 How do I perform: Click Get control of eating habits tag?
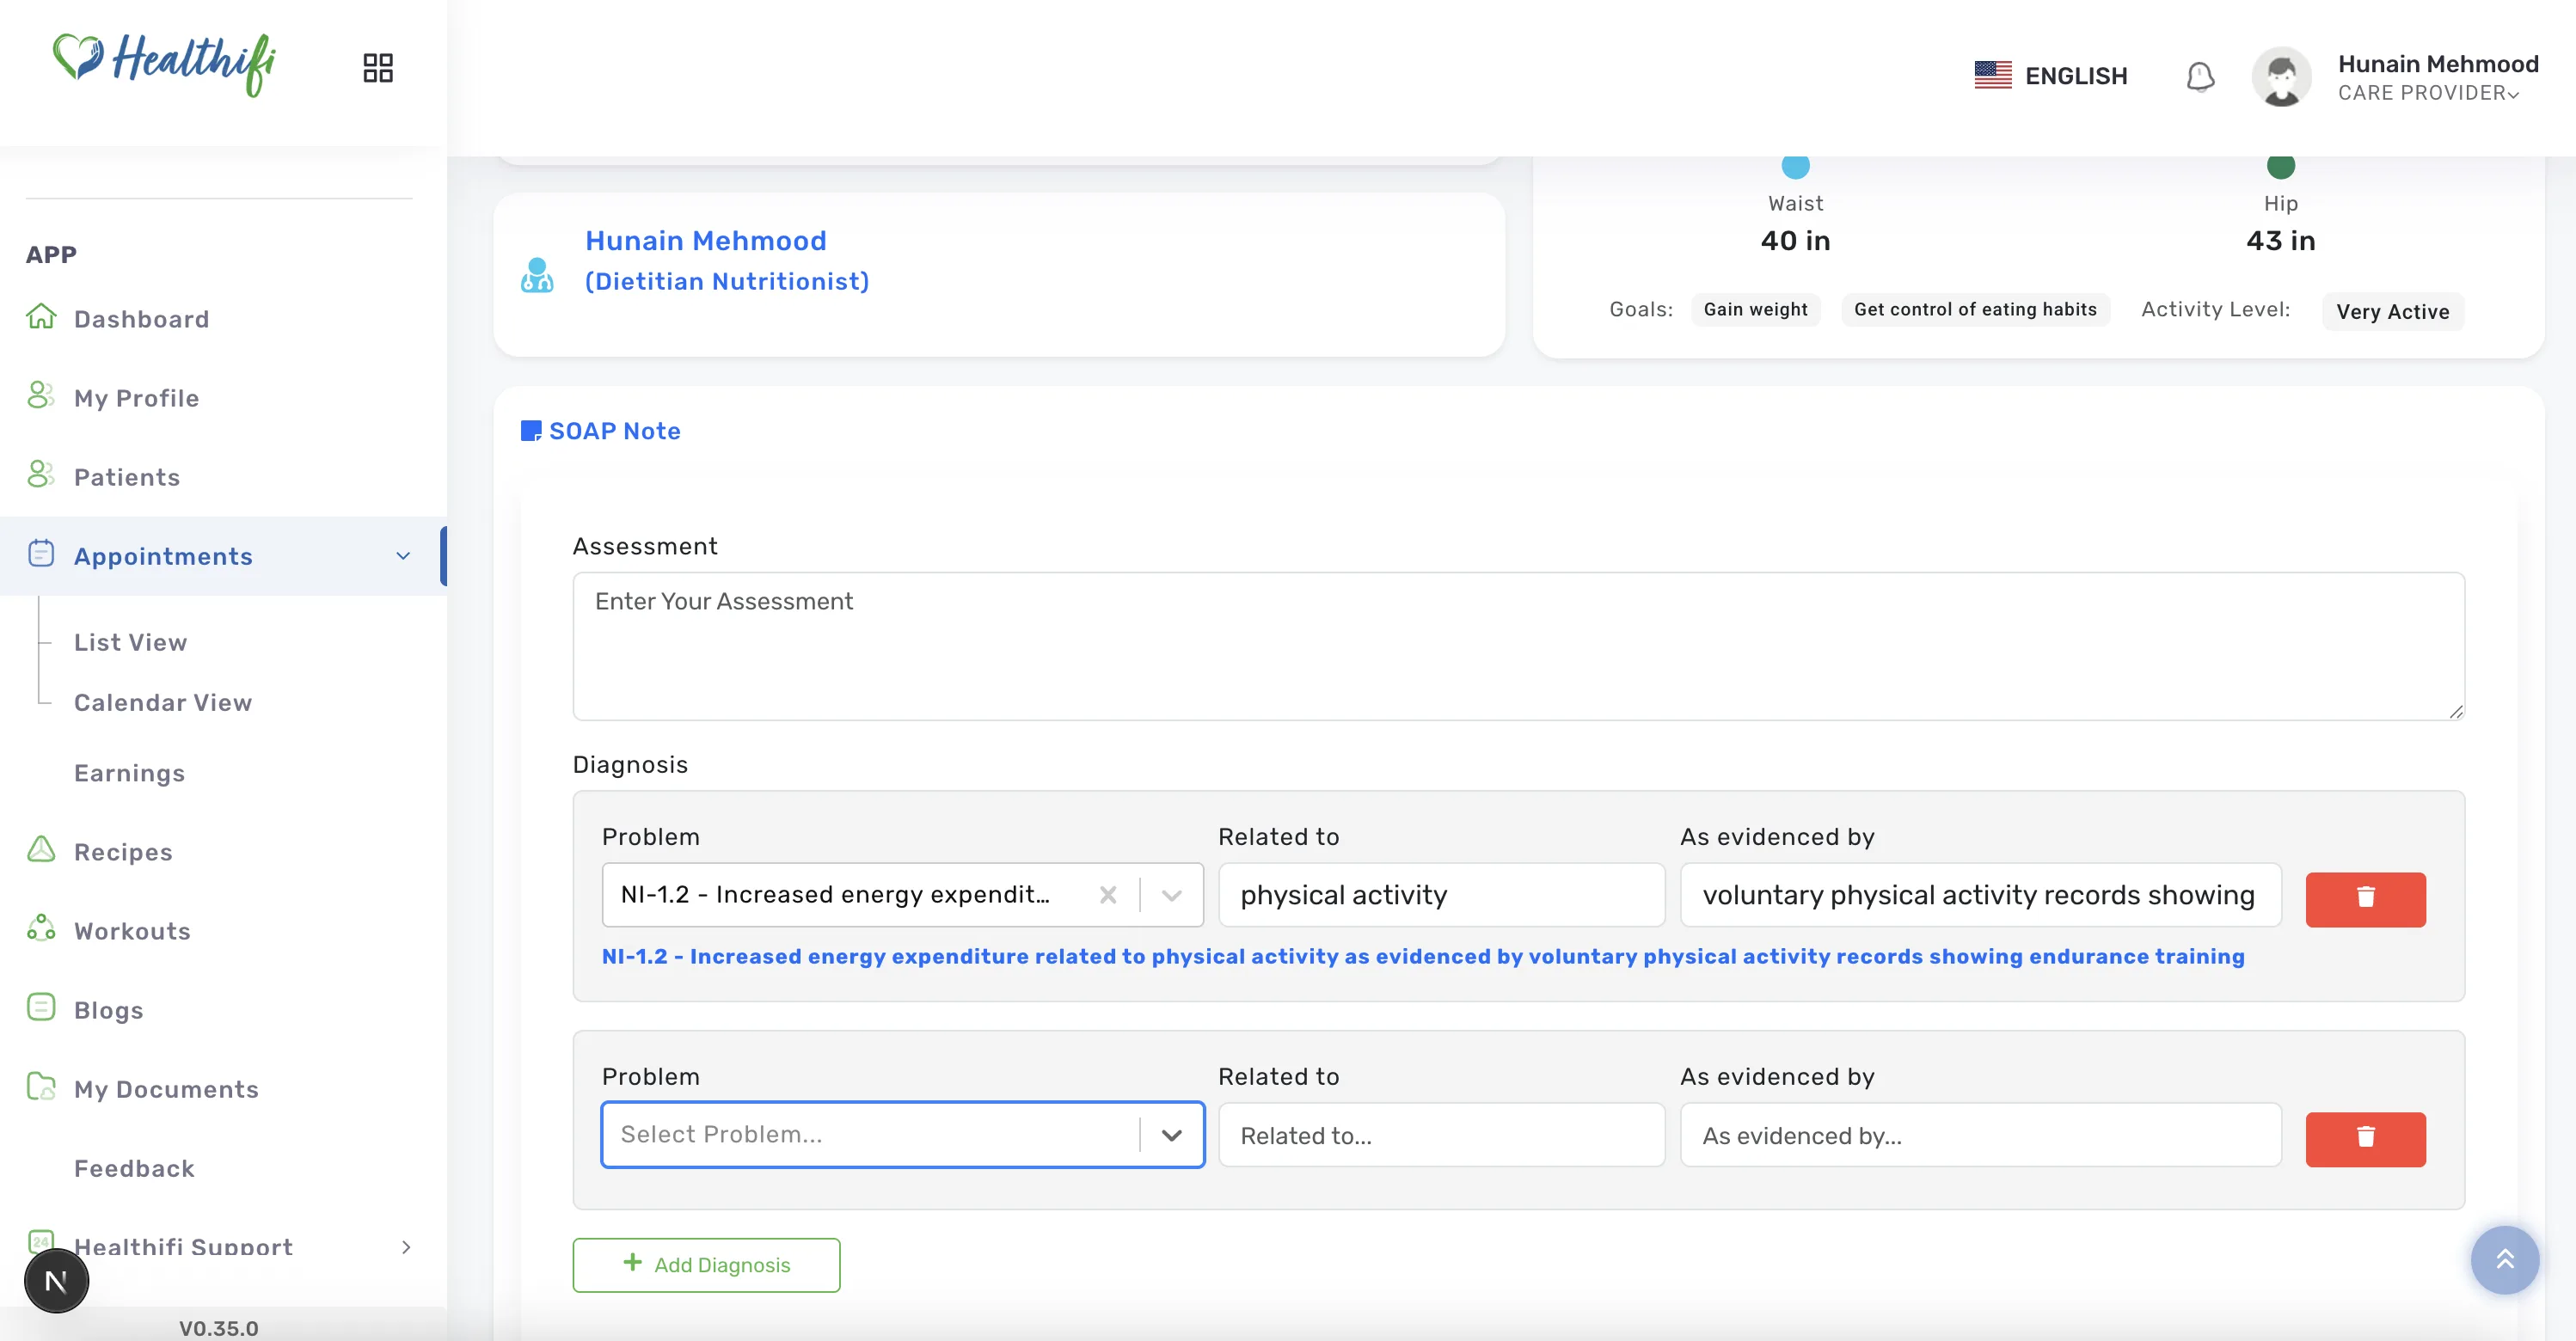point(1975,309)
